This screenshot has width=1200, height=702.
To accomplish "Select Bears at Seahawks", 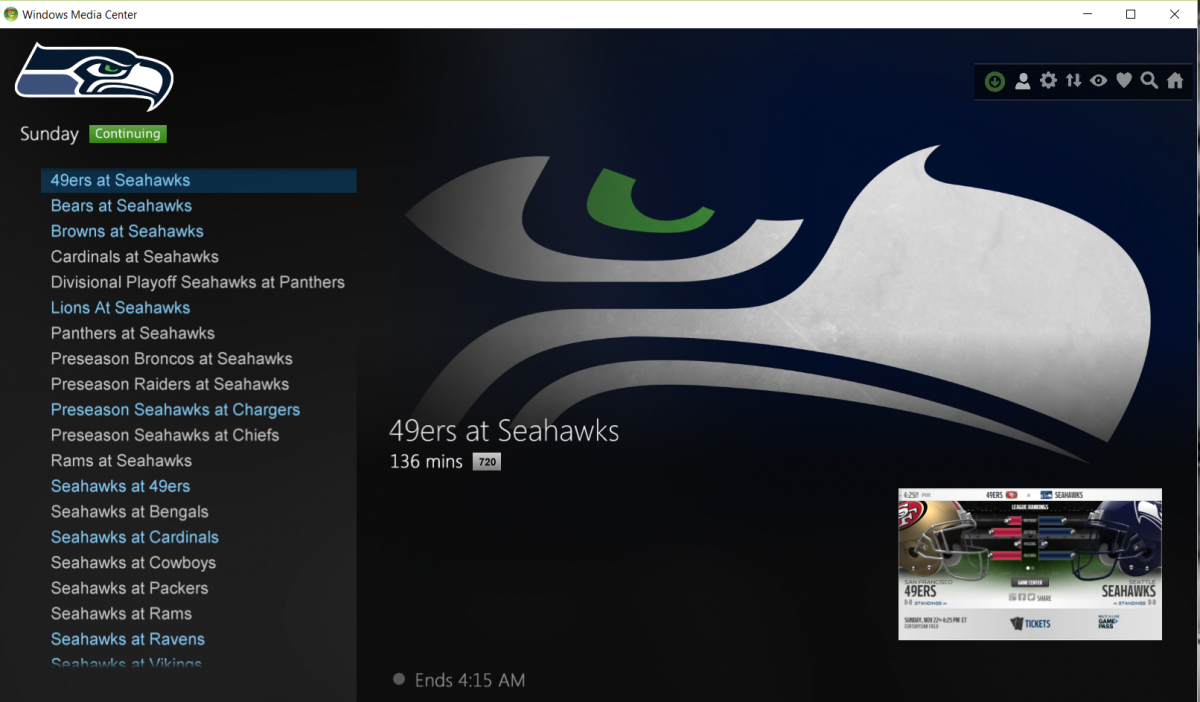I will [121, 206].
